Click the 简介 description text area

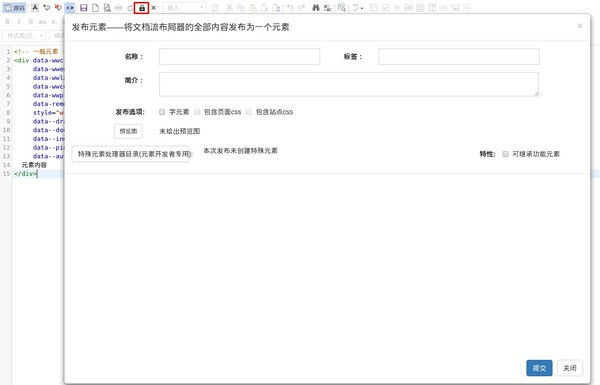click(349, 84)
